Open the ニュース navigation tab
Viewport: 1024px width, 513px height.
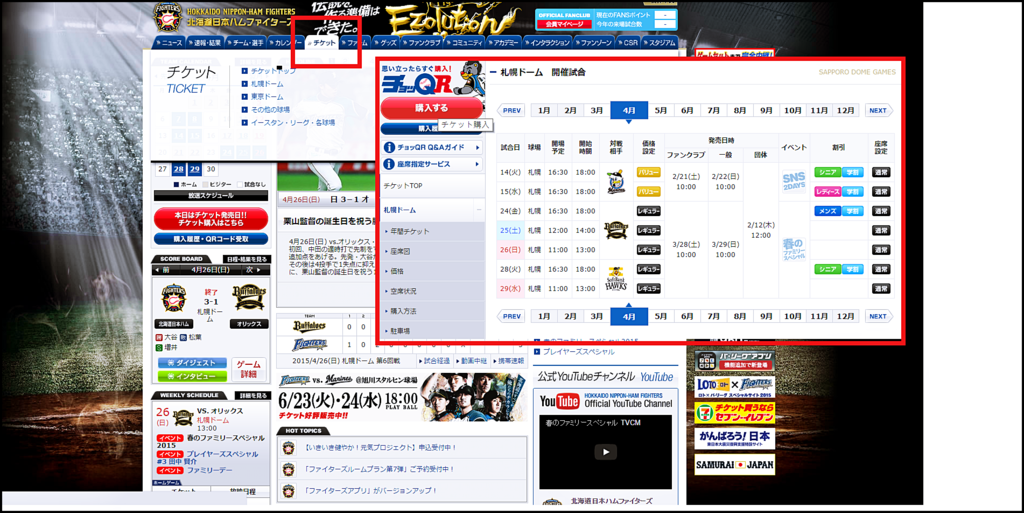pyautogui.click(x=171, y=42)
